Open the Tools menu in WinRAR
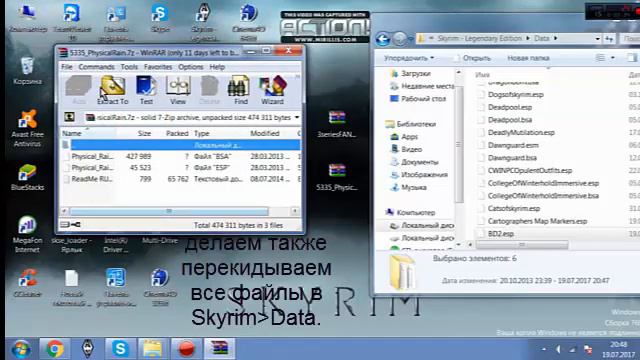 (129, 67)
